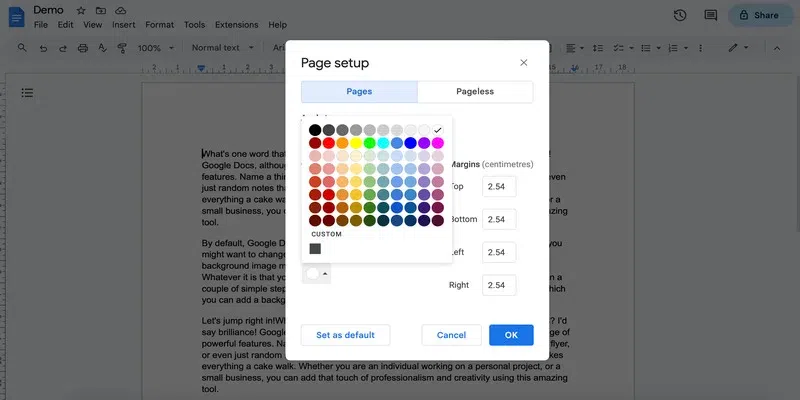Check the cloud save status icon
This screenshot has height=400, width=800.
120,11
